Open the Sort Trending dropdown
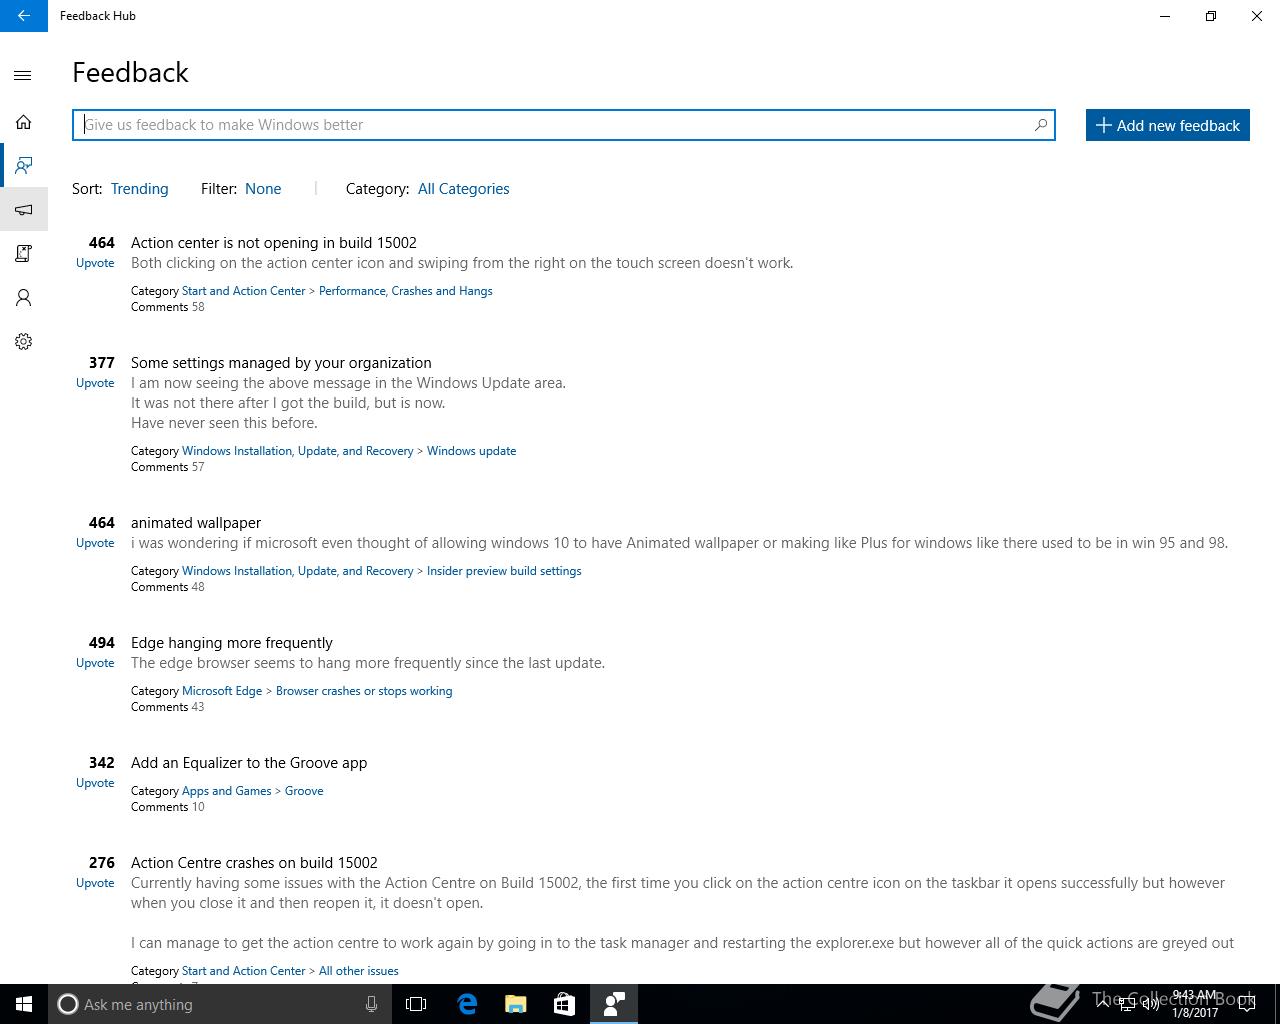The height and width of the screenshot is (1024, 1280). coord(139,189)
